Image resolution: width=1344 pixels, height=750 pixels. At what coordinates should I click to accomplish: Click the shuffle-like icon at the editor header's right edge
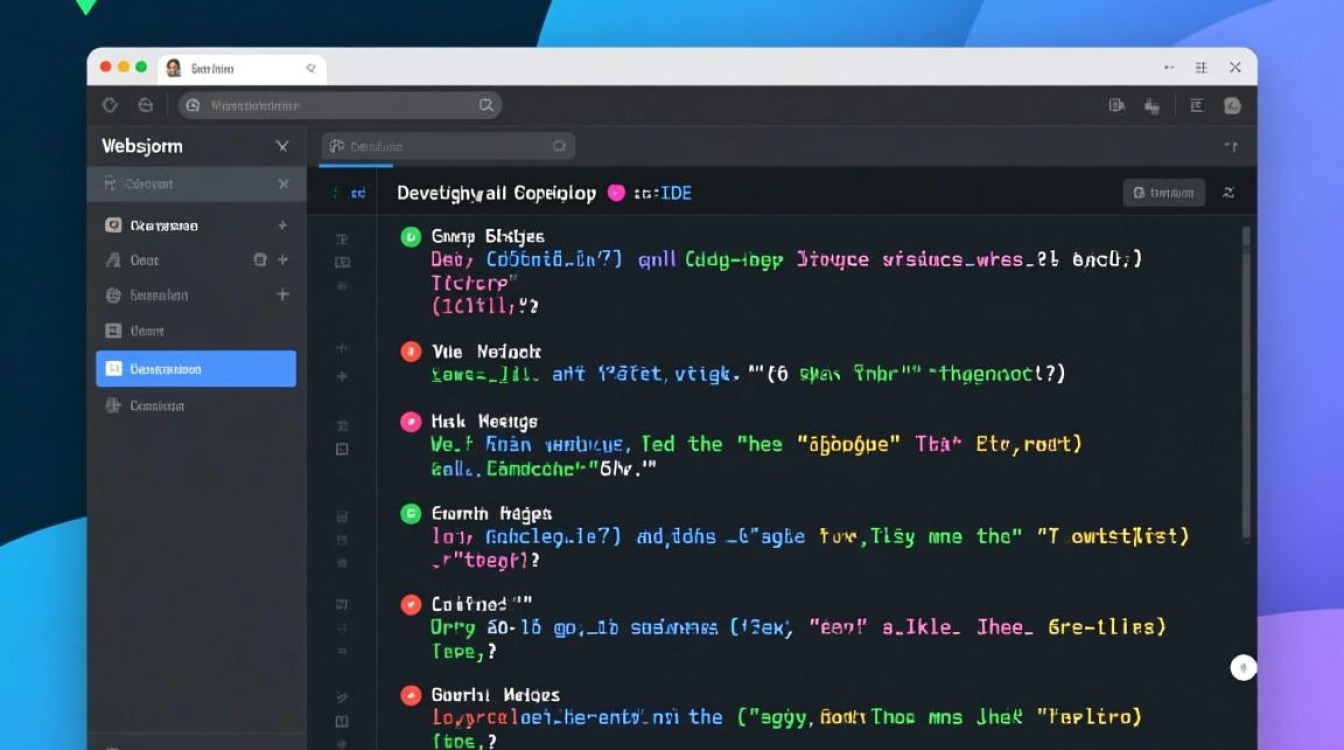click(1229, 193)
